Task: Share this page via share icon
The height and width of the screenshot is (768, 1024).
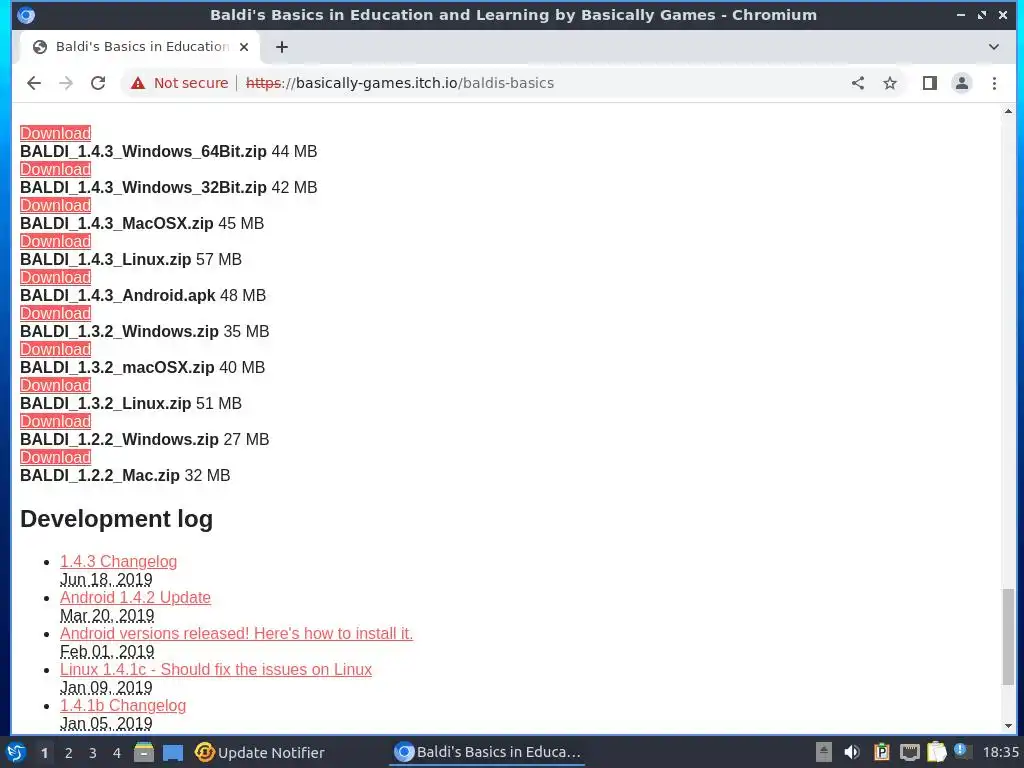Action: pyautogui.click(x=858, y=83)
